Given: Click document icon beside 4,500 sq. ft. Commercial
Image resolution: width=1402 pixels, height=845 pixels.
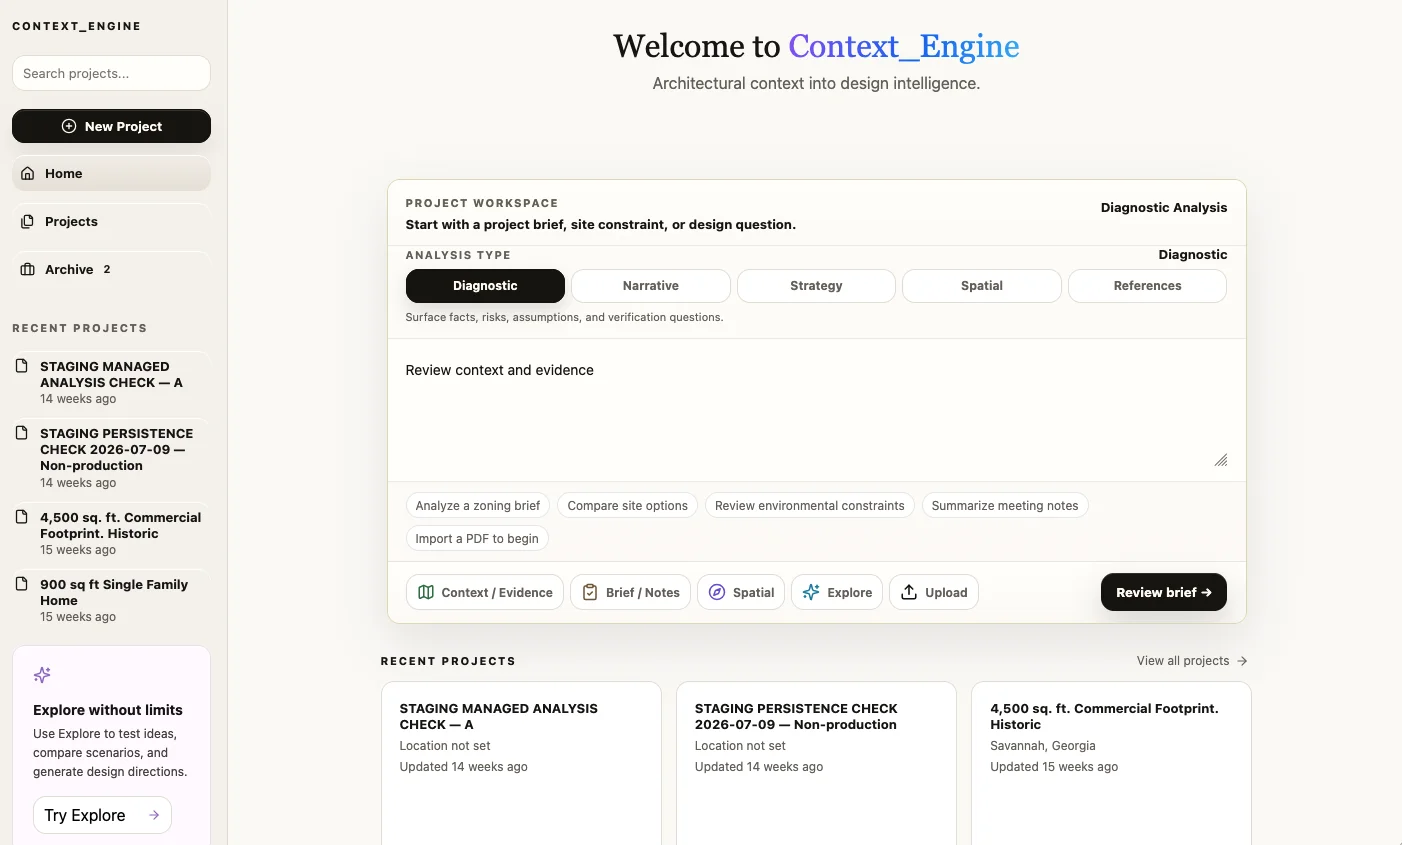Looking at the screenshot, I should click(x=22, y=517).
